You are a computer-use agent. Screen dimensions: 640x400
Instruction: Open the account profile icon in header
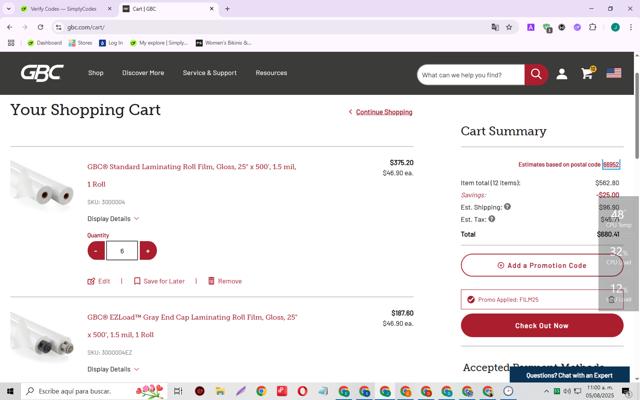click(562, 74)
